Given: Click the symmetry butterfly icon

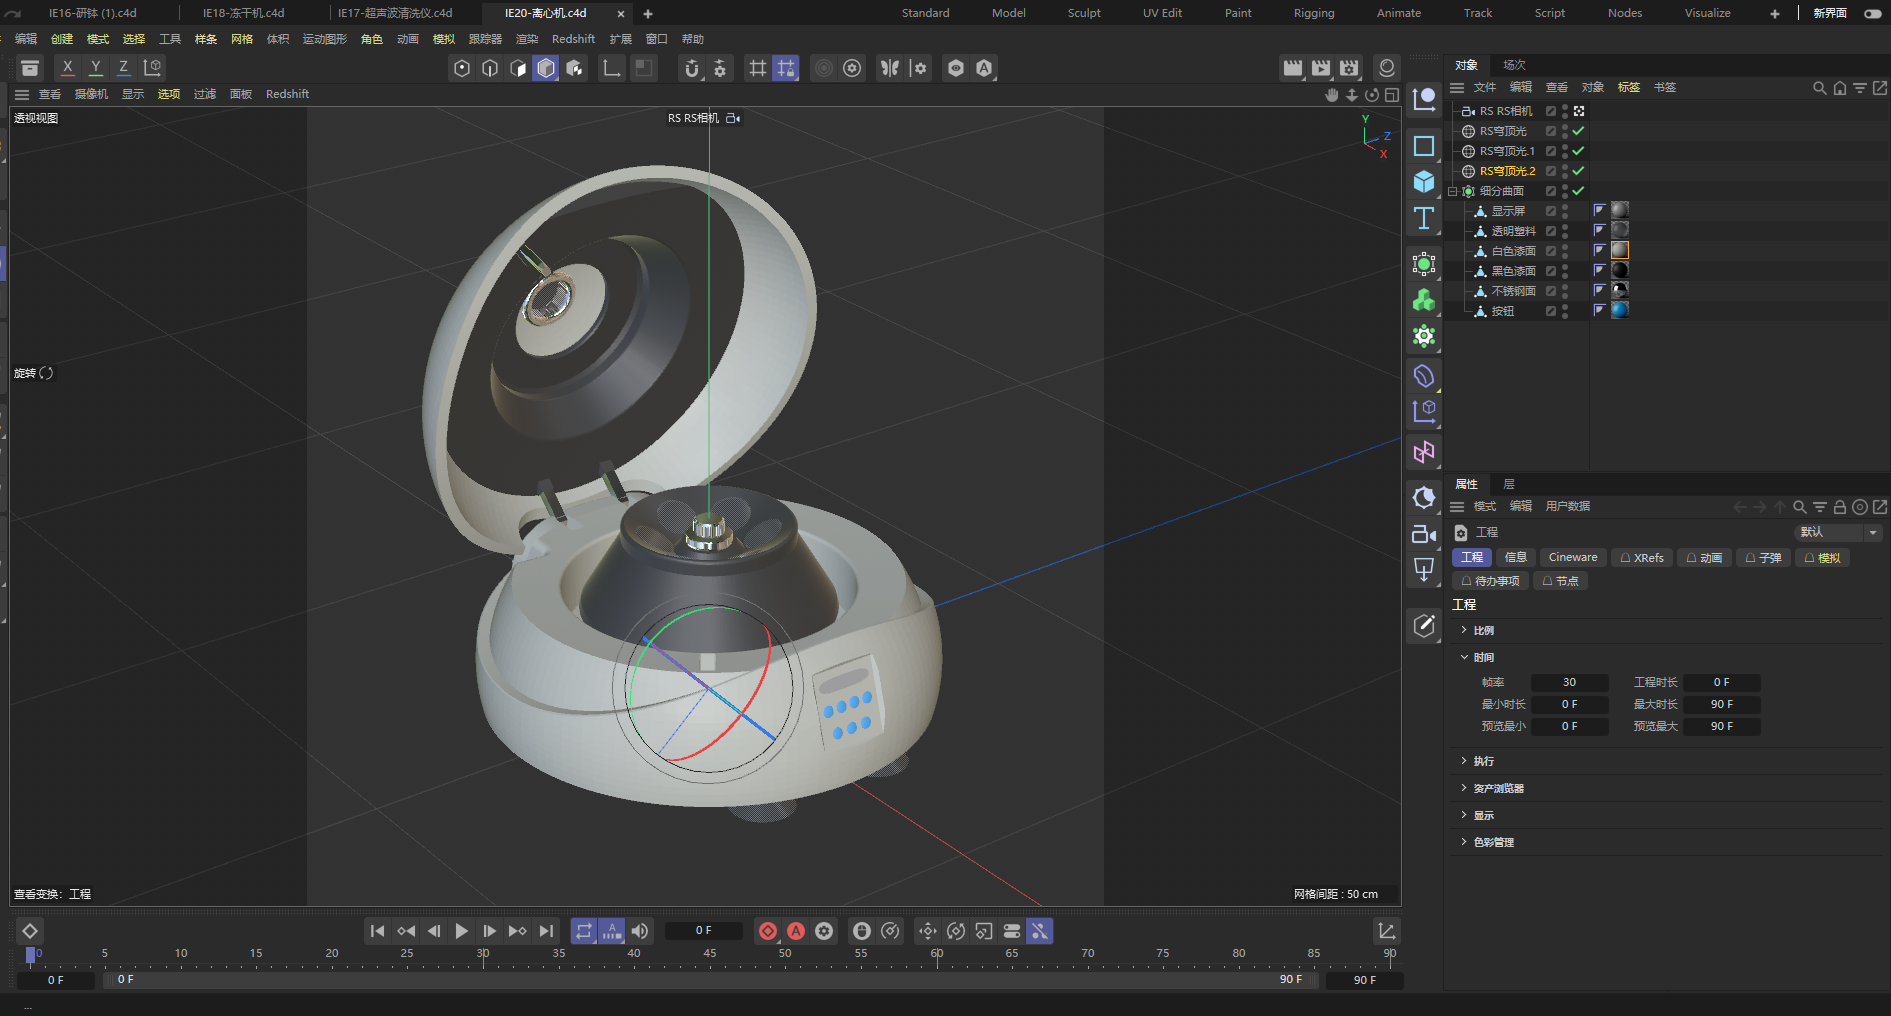Looking at the screenshot, I should coord(889,68).
